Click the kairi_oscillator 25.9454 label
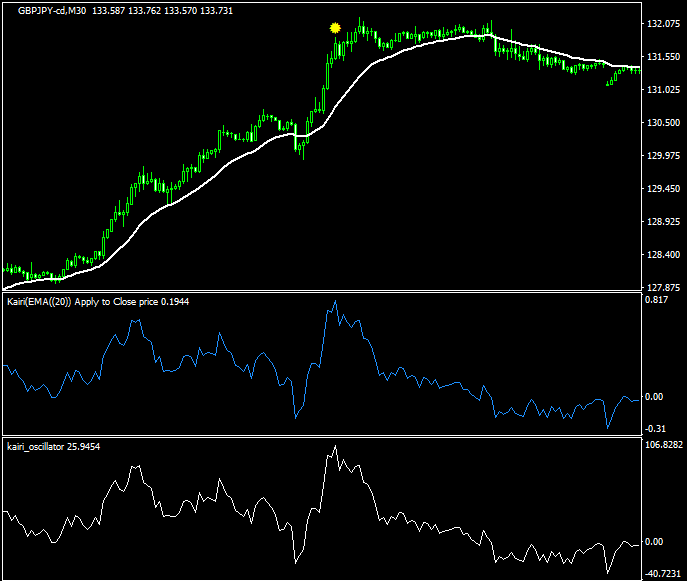 pyautogui.click(x=53, y=446)
